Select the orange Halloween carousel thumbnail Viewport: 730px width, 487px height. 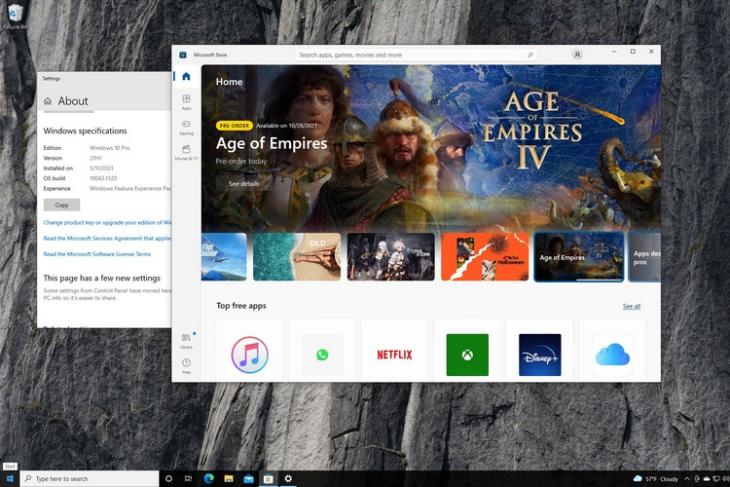pos(485,257)
